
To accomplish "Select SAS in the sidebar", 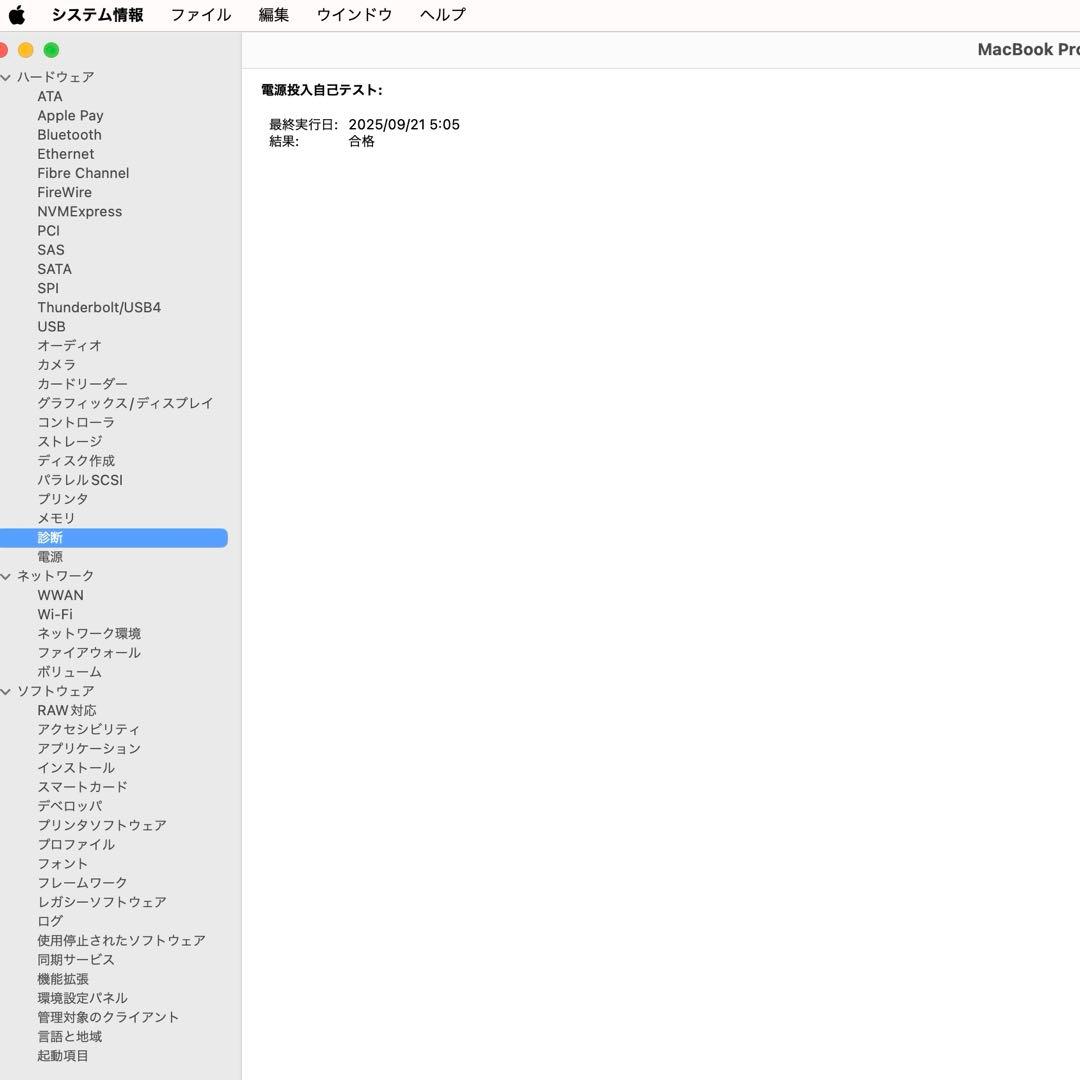I will [x=50, y=250].
